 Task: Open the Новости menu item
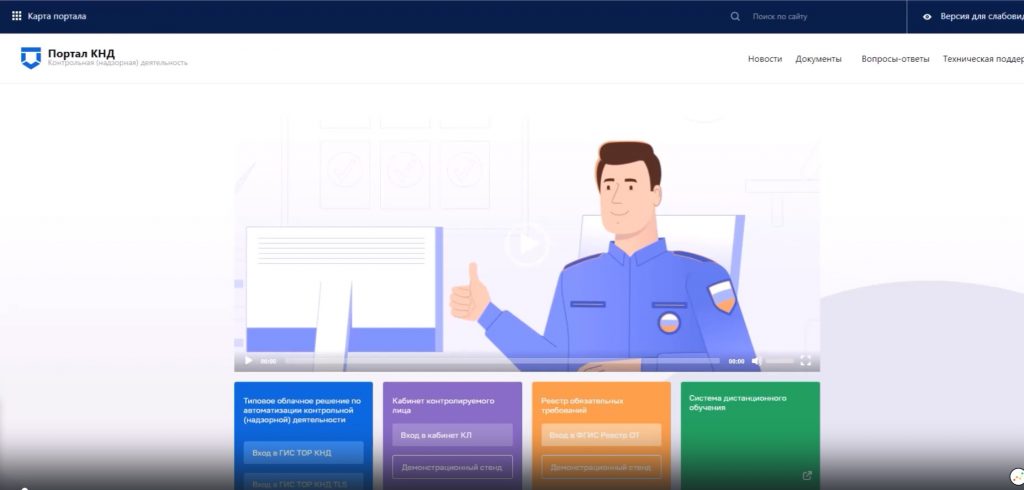pos(765,59)
